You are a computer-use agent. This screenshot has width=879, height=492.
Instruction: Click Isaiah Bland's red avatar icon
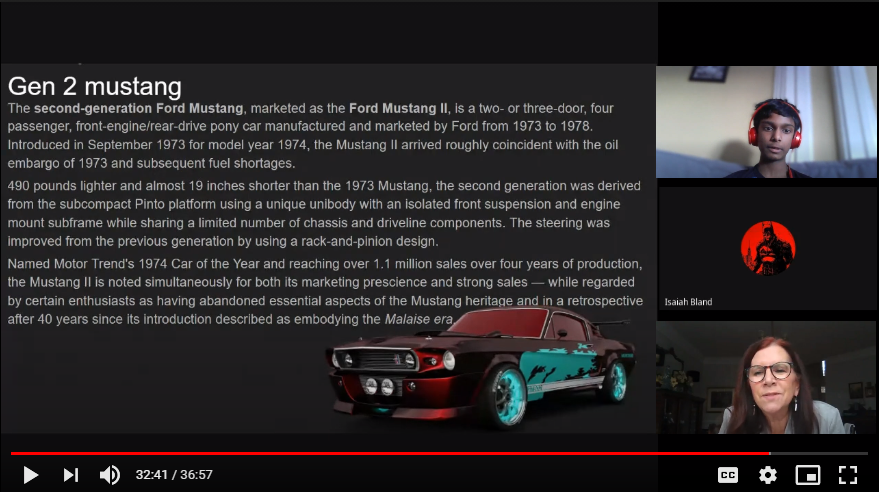coord(767,249)
